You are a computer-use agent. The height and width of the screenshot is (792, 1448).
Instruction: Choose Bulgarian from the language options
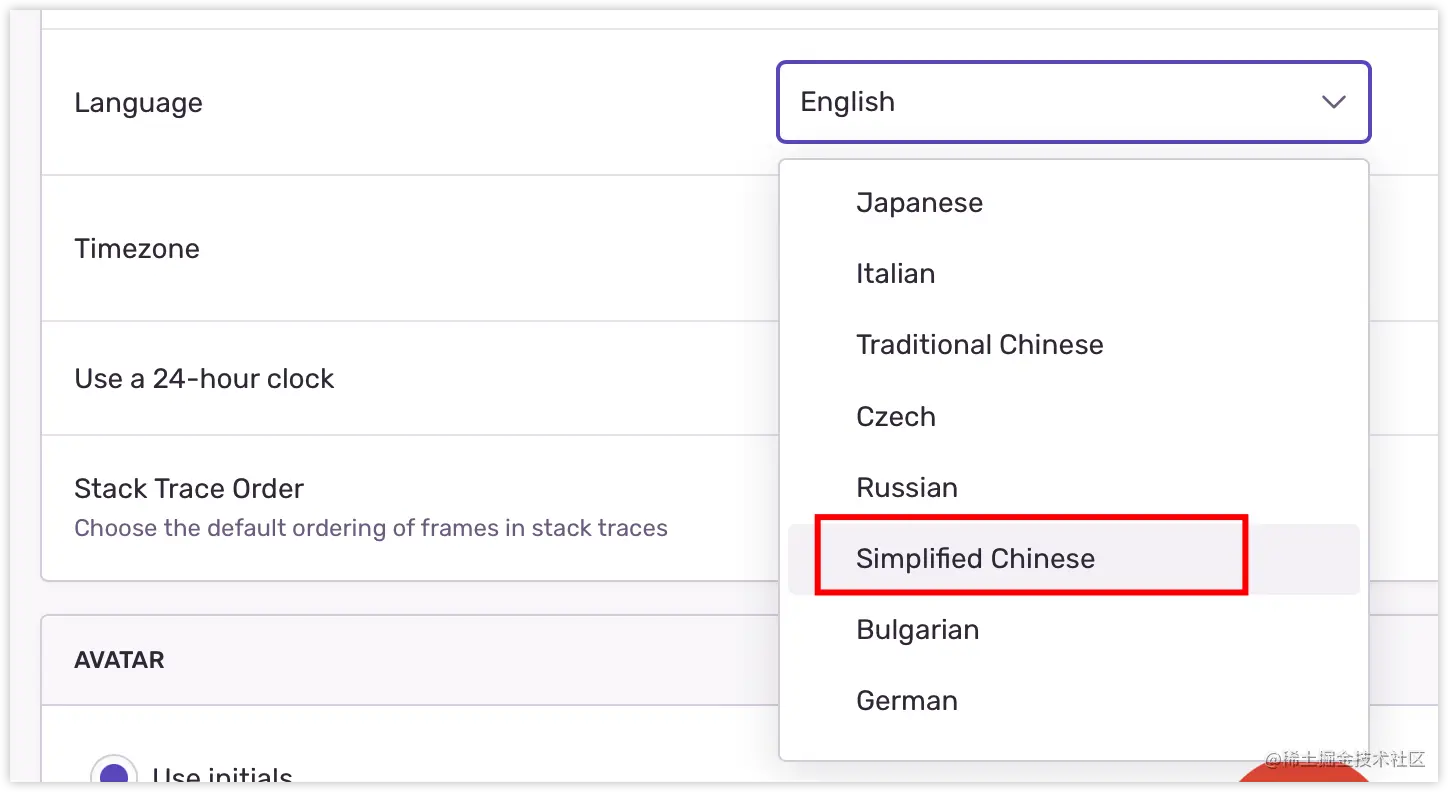pyautogui.click(x=917, y=629)
